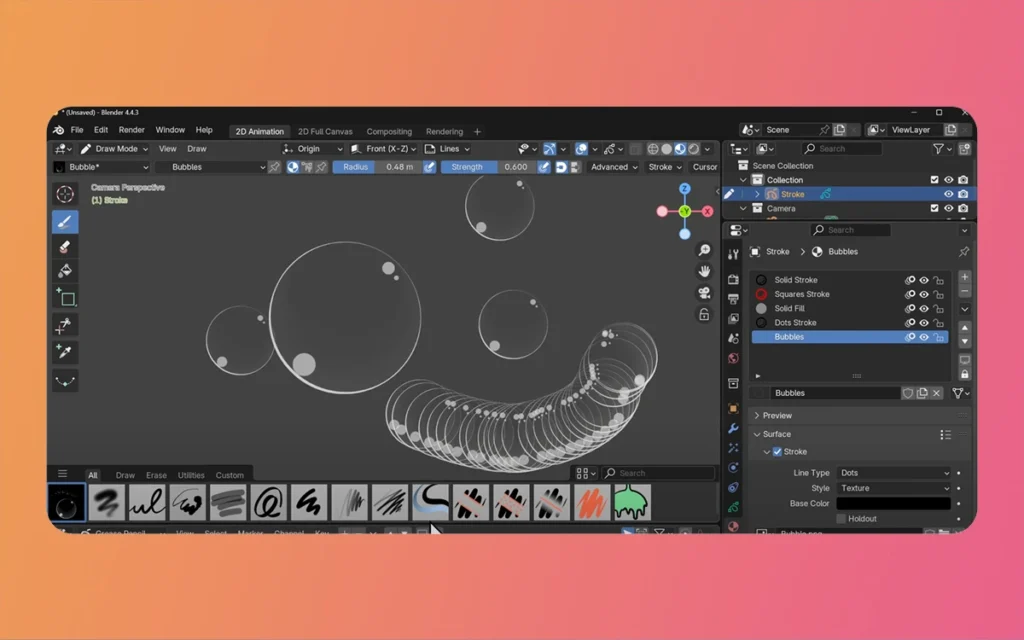
Task: Open the Render properties tab icon
Action: pyautogui.click(x=733, y=279)
